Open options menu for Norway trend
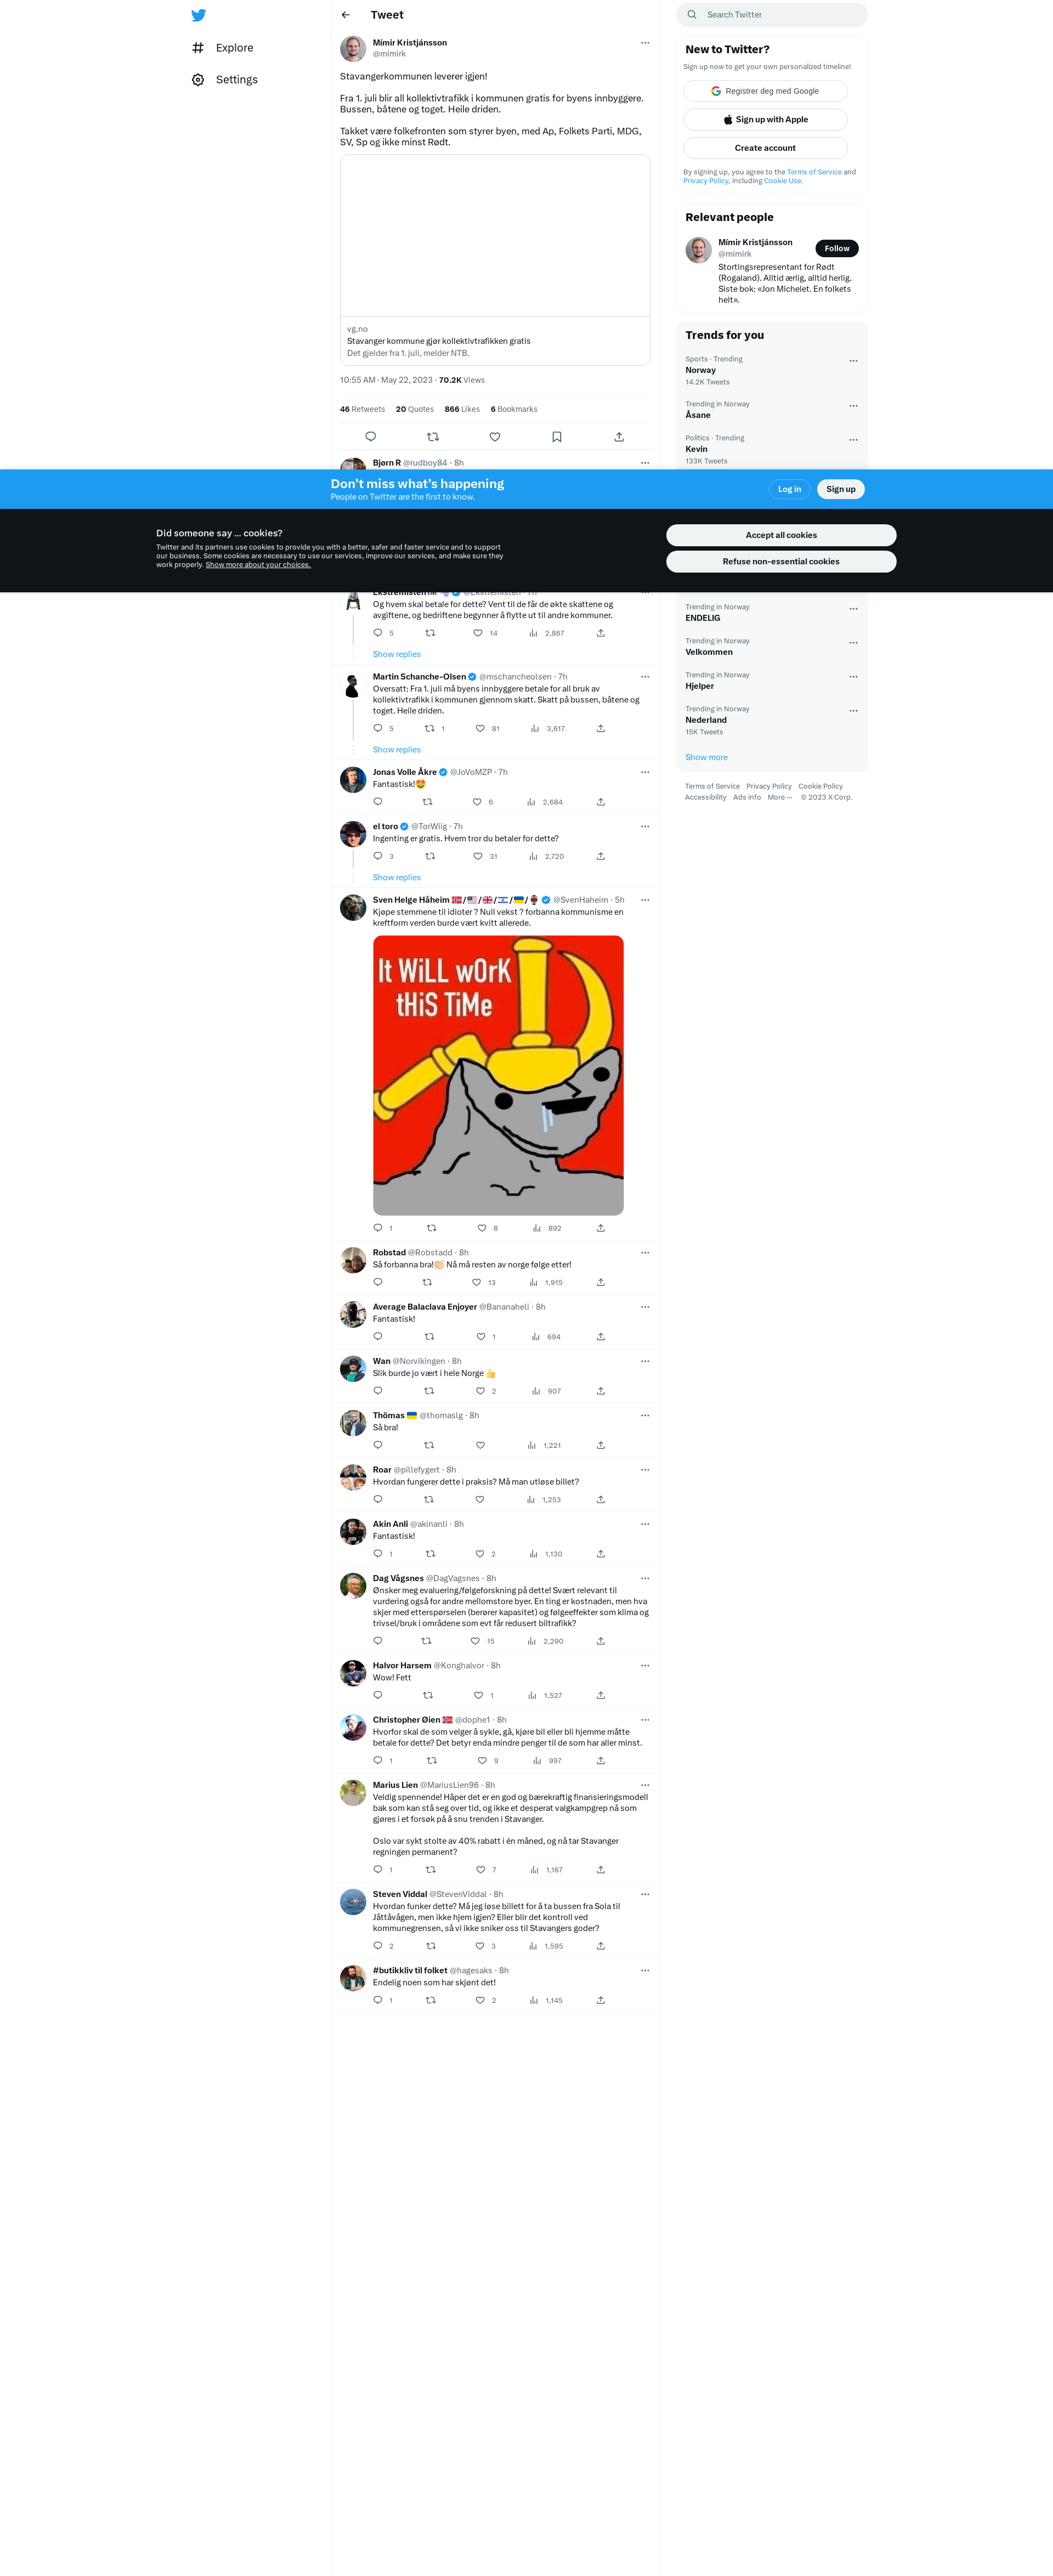This screenshot has width=1053, height=2576. pos(853,361)
